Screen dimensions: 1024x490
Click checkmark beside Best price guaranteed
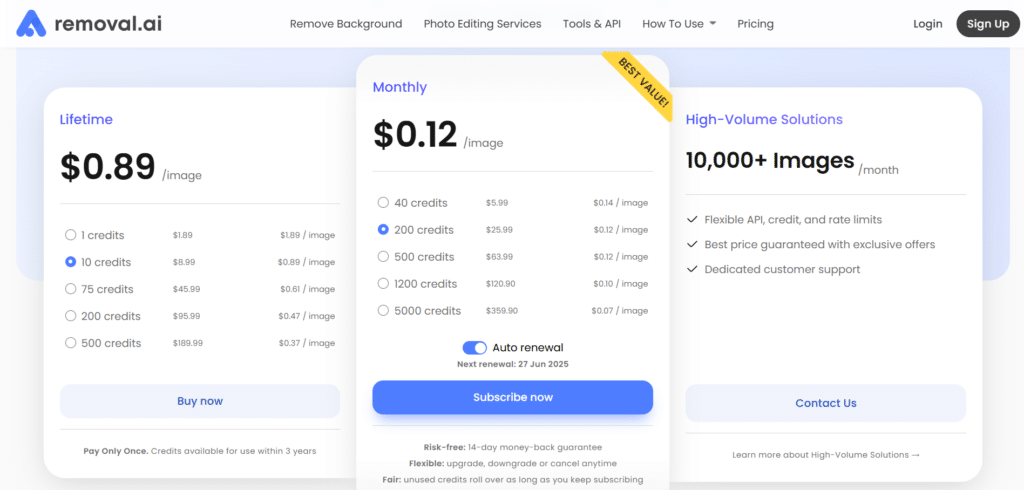click(x=692, y=244)
